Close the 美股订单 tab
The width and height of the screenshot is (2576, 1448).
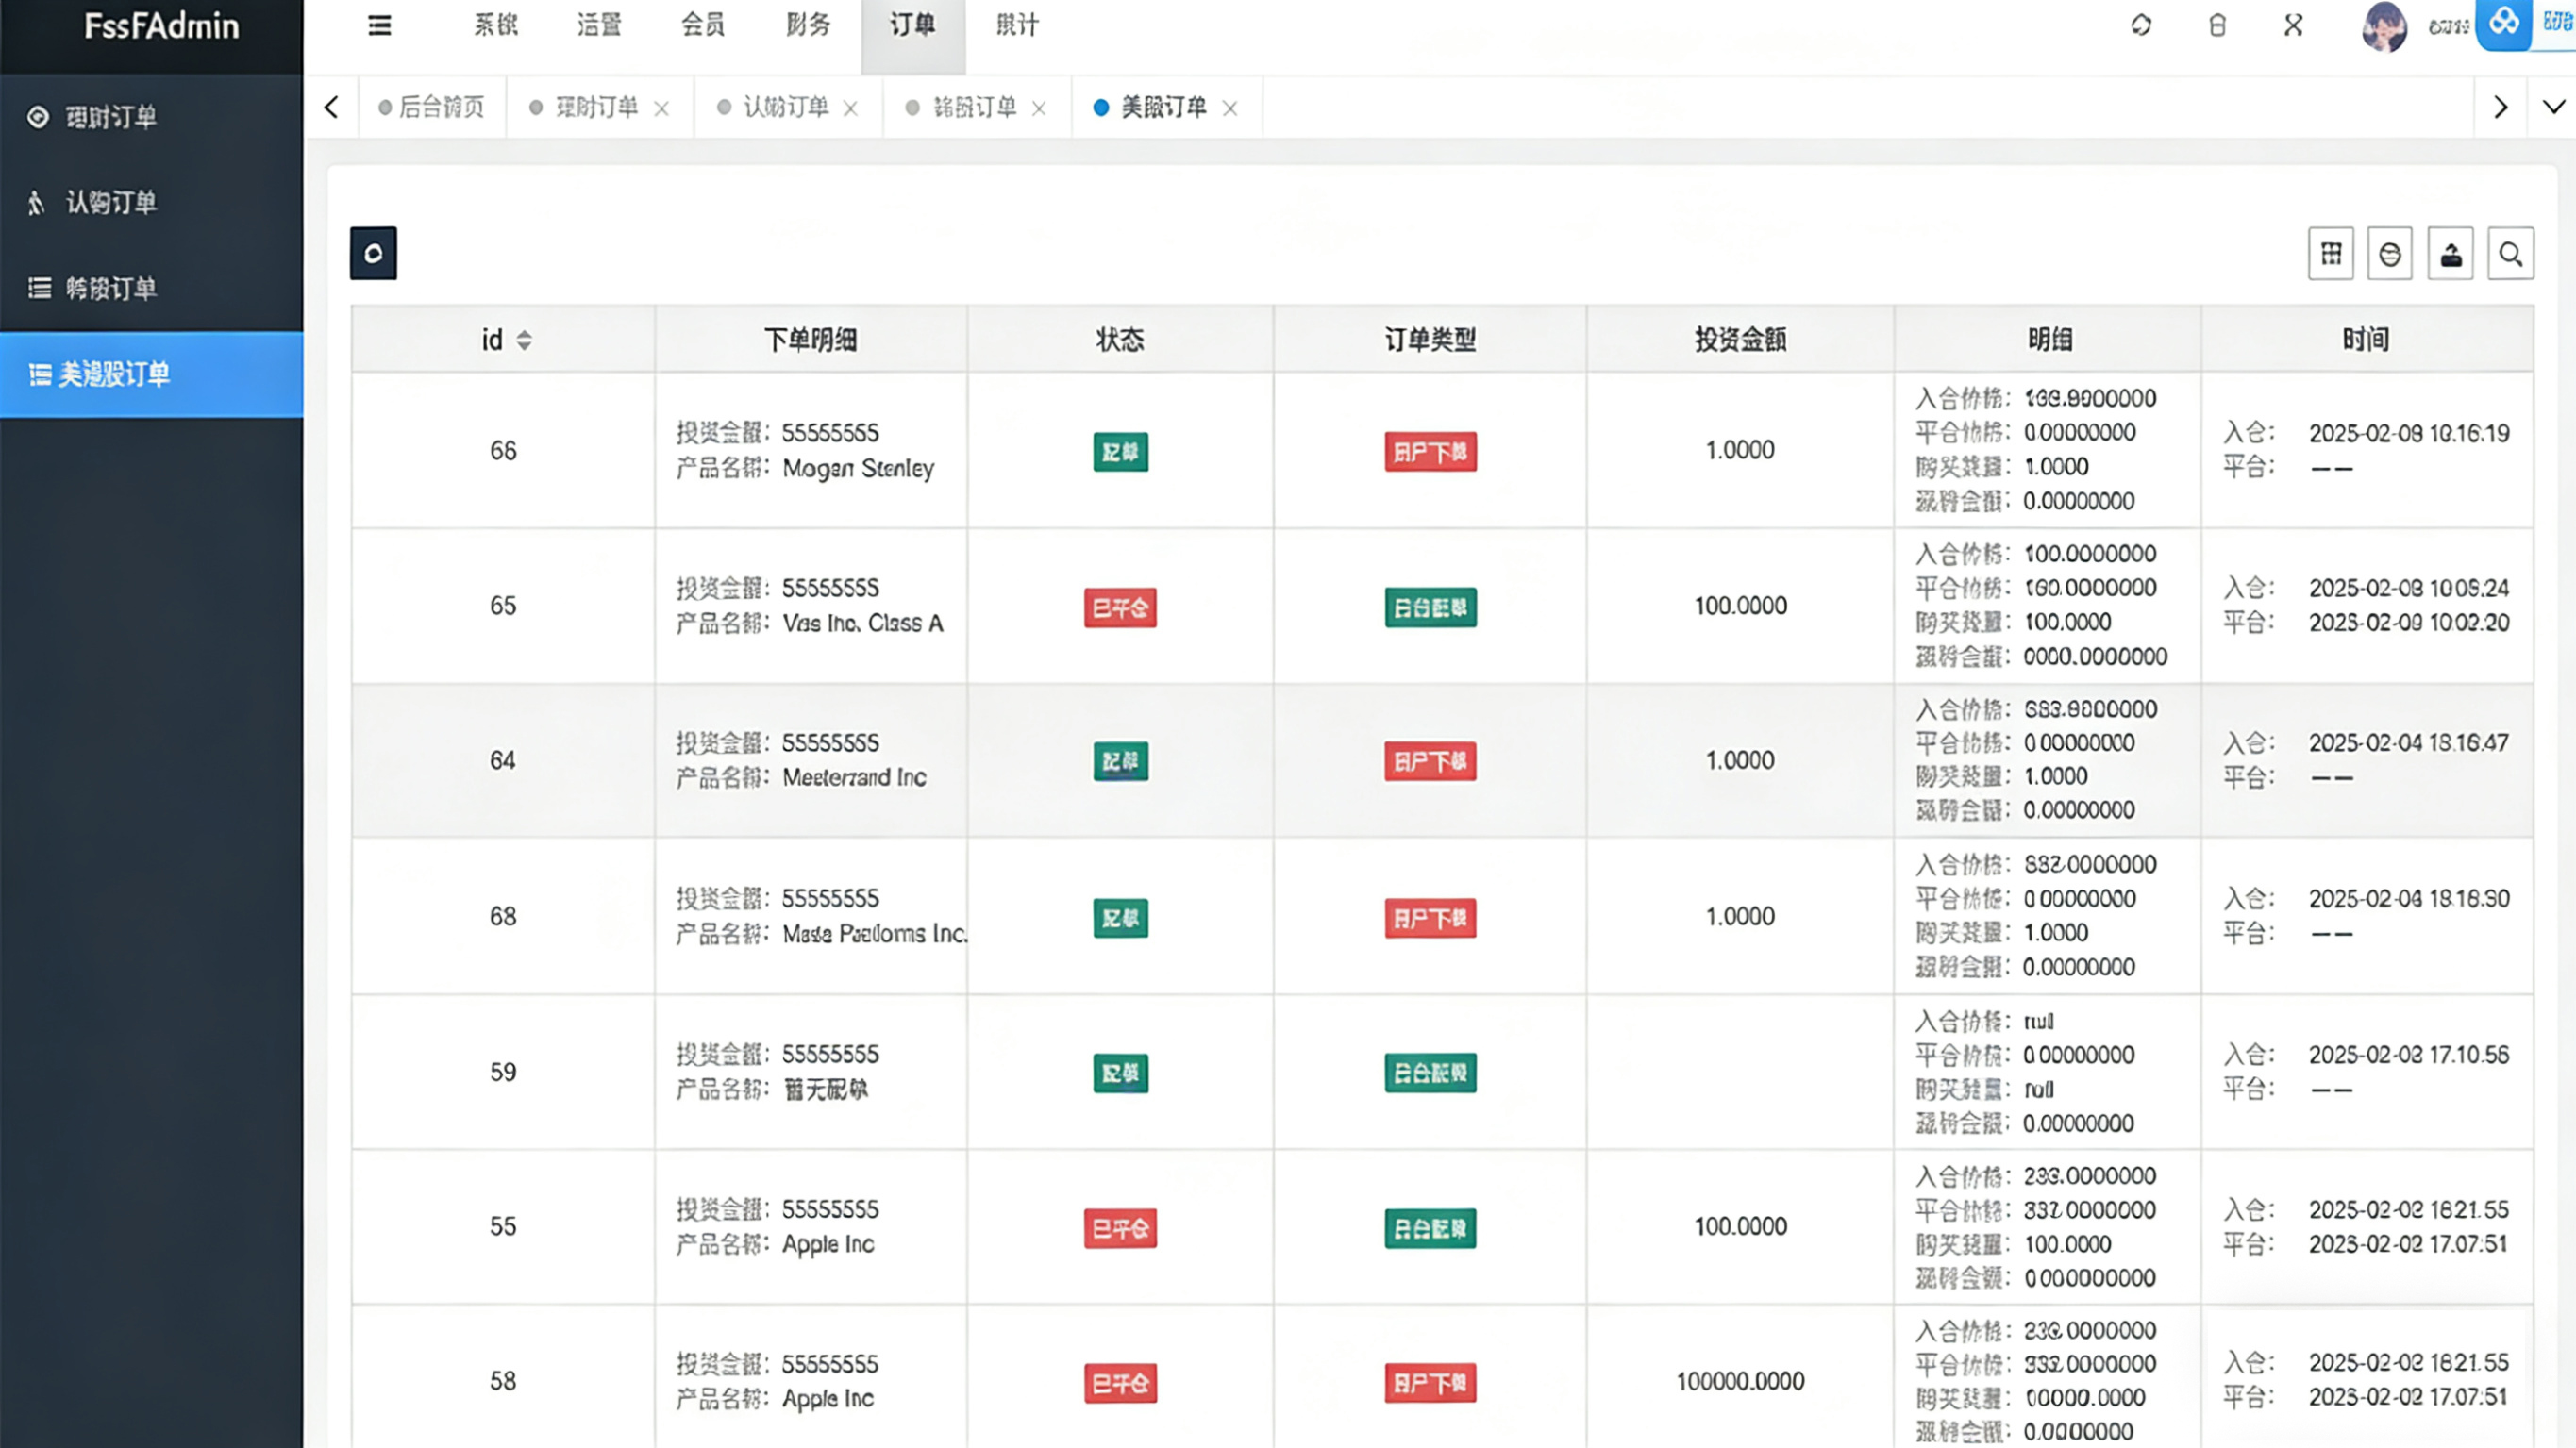1230,108
